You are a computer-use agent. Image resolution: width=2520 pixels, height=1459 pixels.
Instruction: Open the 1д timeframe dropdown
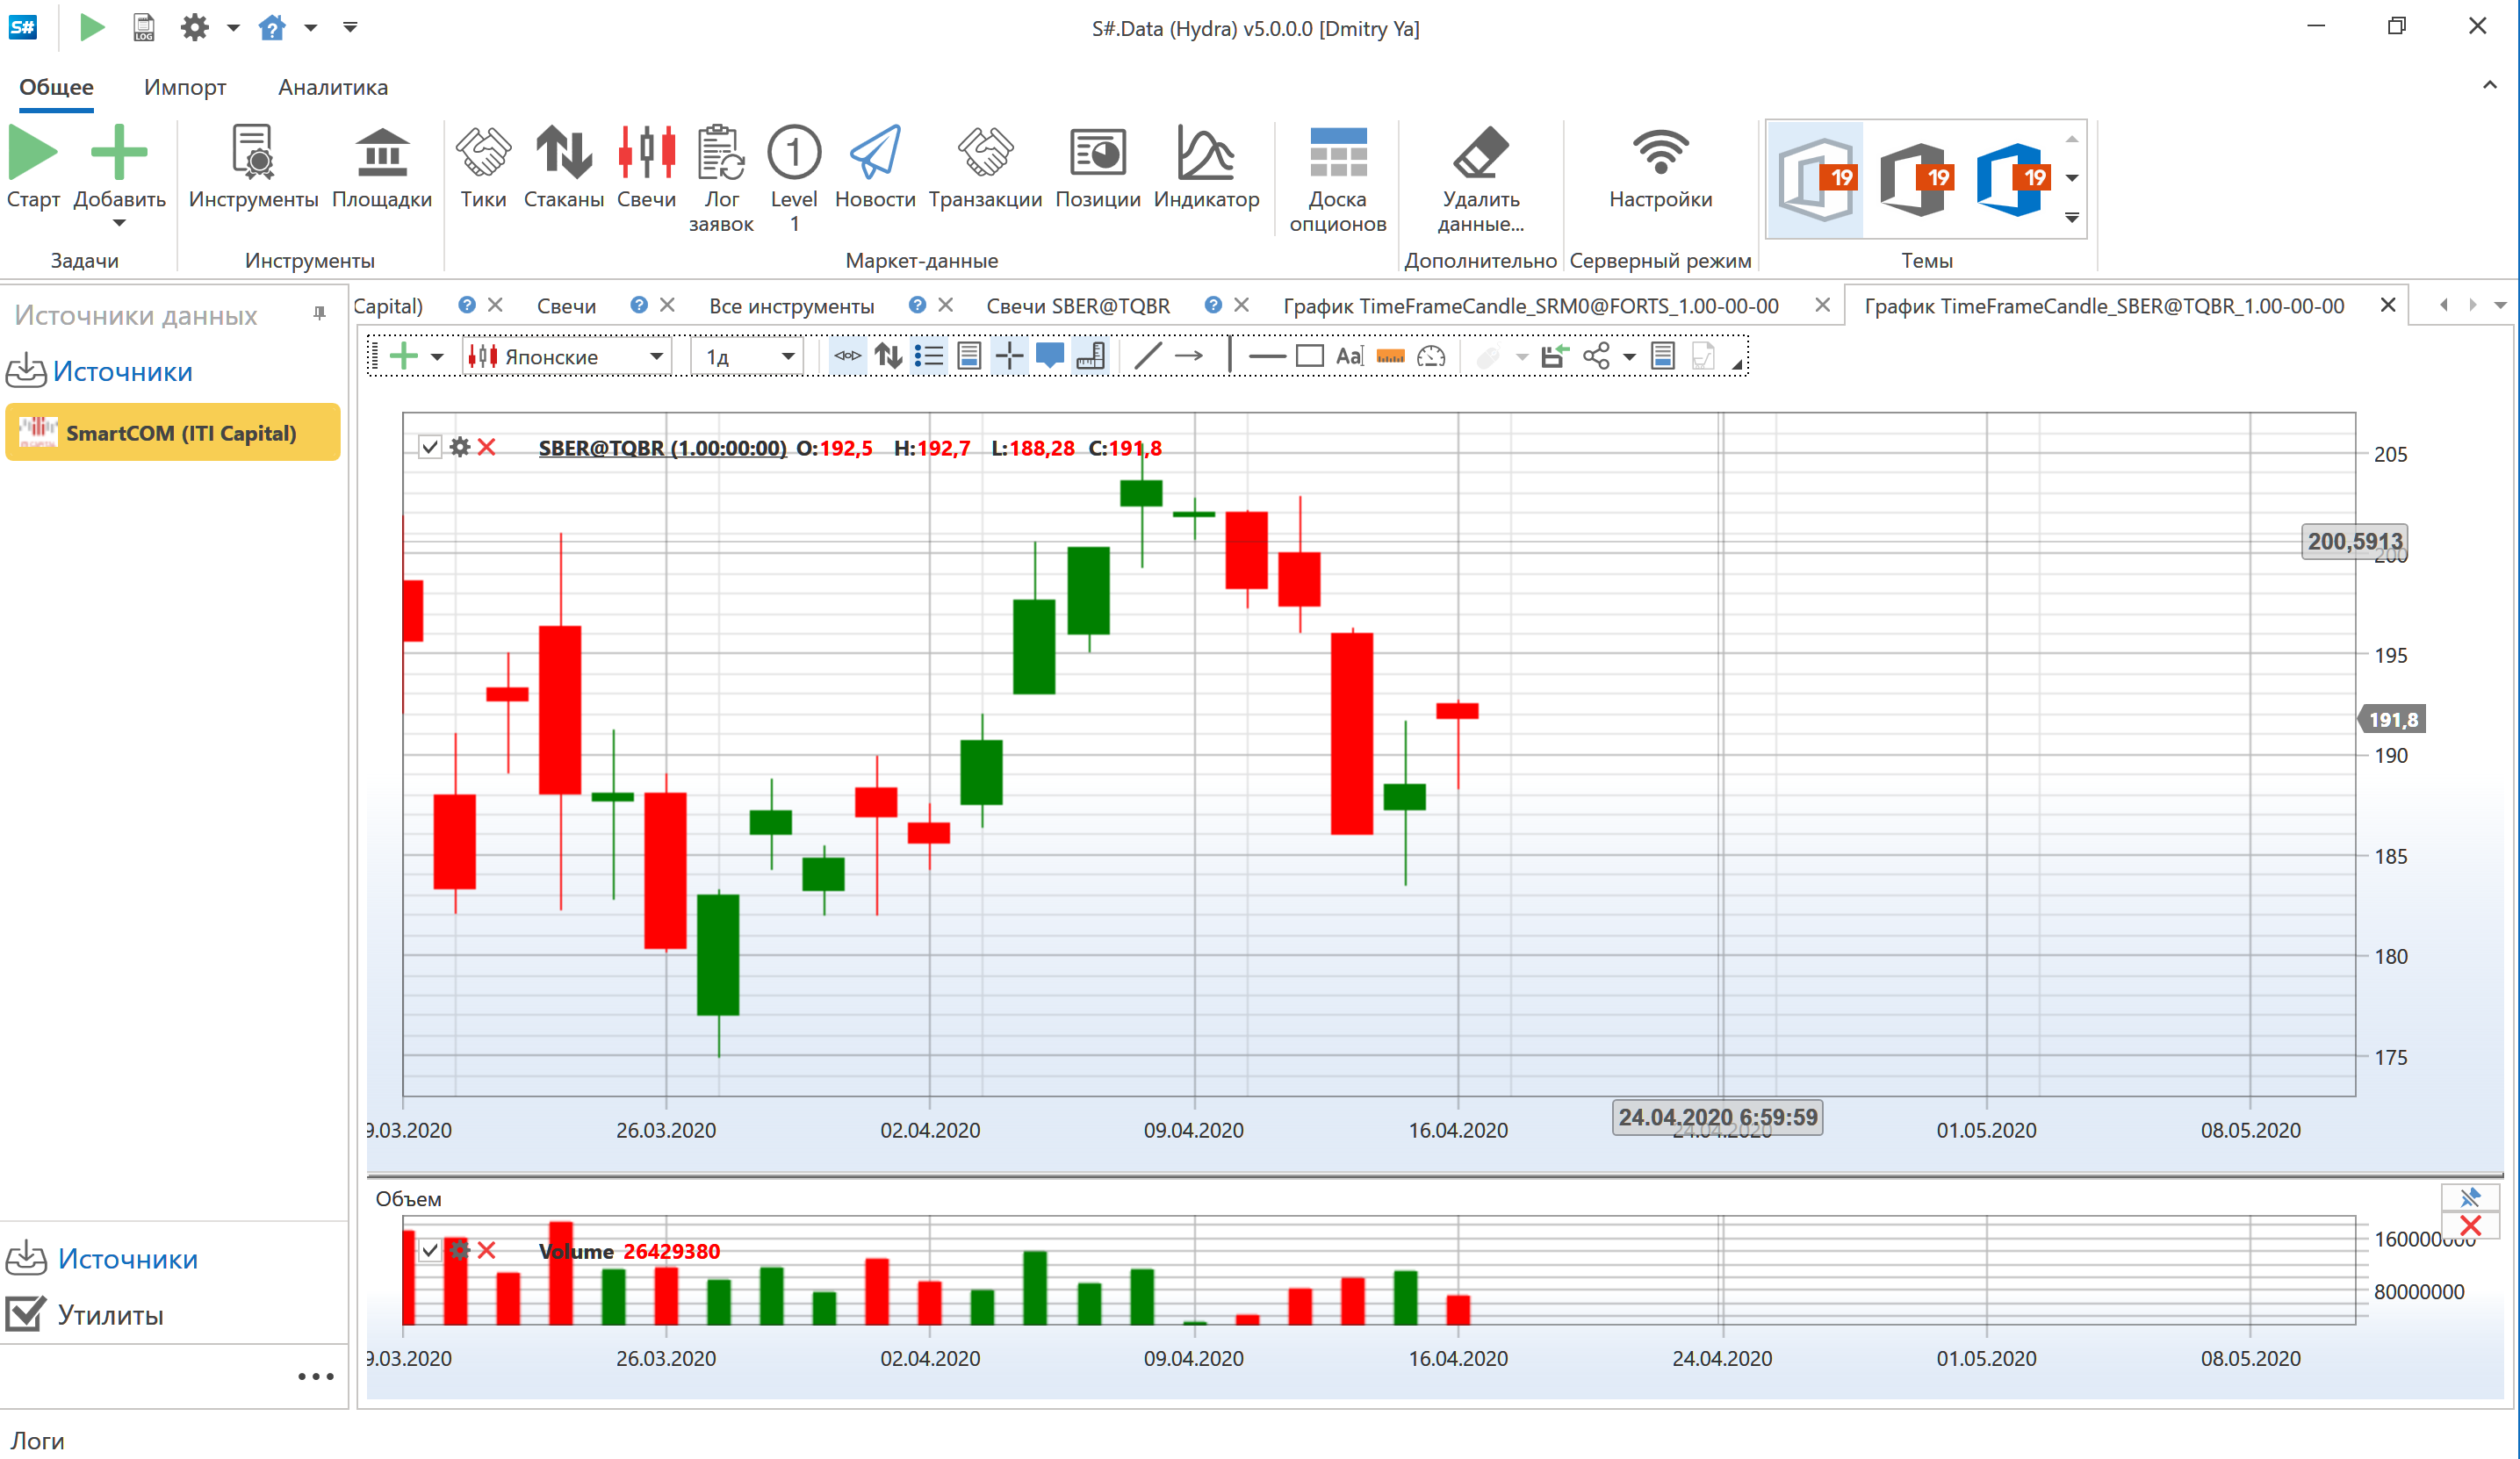788,356
